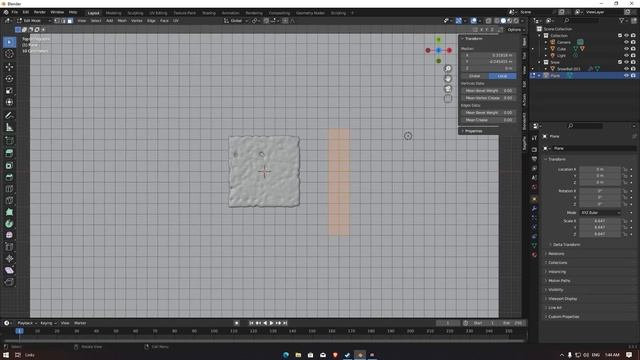Toggle the Snow collection exclude checkbox
The height and width of the screenshot is (360, 640).
coord(620,62)
